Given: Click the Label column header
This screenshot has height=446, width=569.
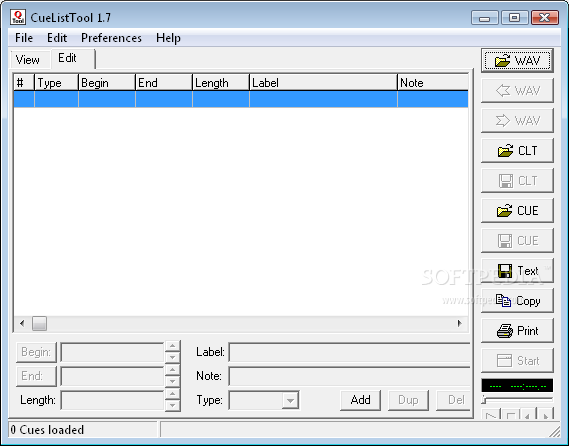Looking at the screenshot, I should coord(324,82).
